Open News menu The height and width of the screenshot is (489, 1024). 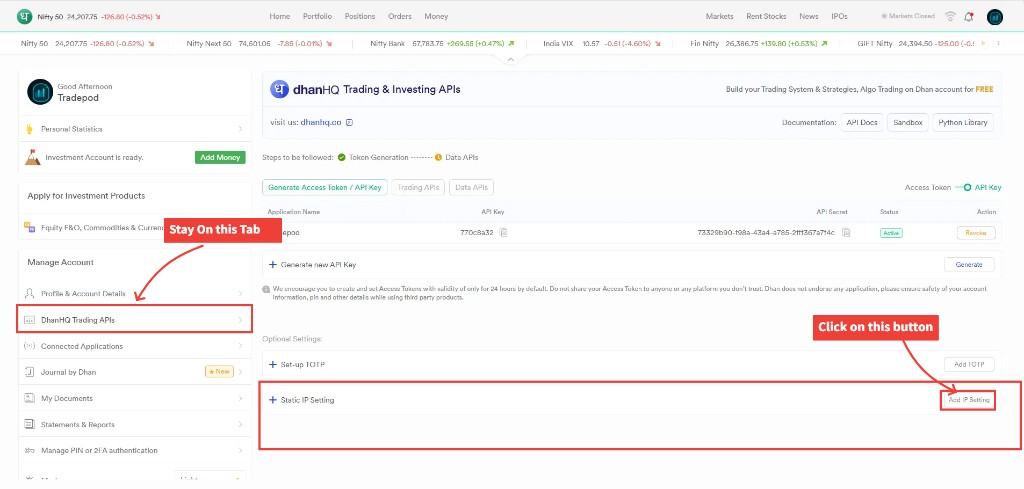[x=808, y=16]
